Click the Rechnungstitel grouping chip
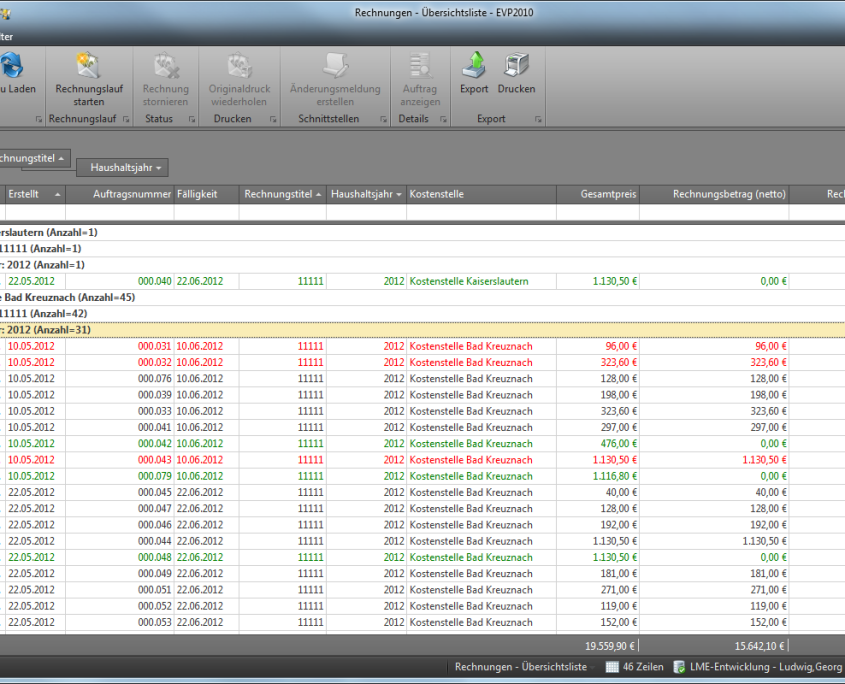Viewport: 845px width, 684px height. (x=34, y=158)
